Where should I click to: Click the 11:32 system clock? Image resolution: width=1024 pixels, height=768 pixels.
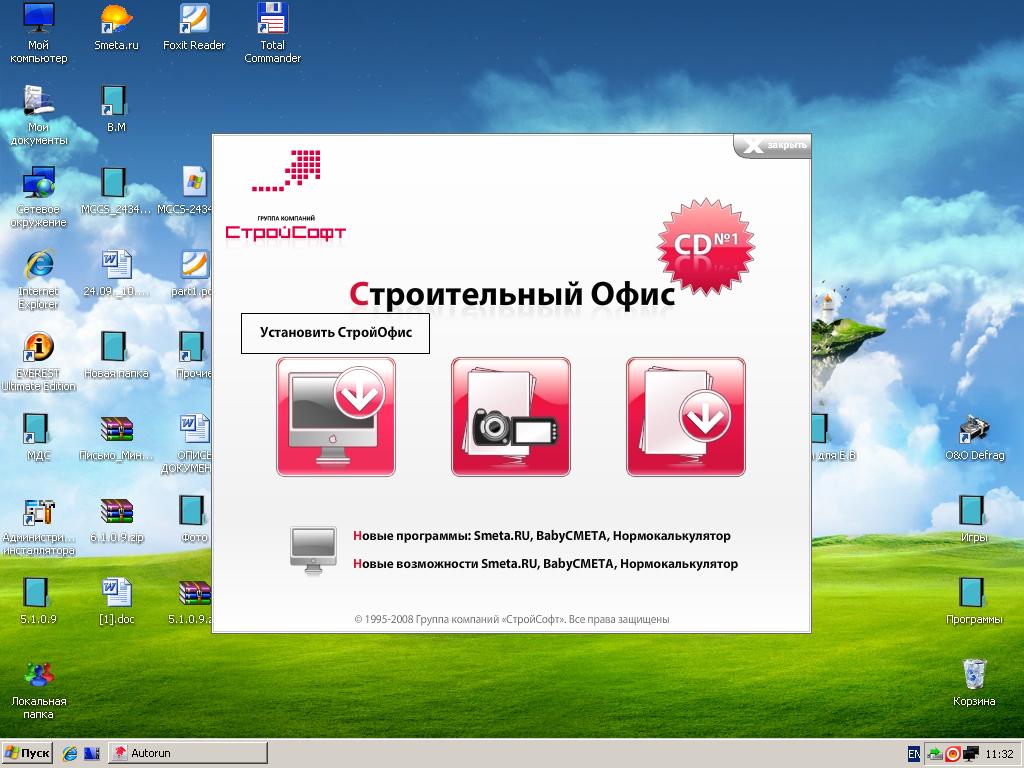pyautogui.click(x=999, y=754)
